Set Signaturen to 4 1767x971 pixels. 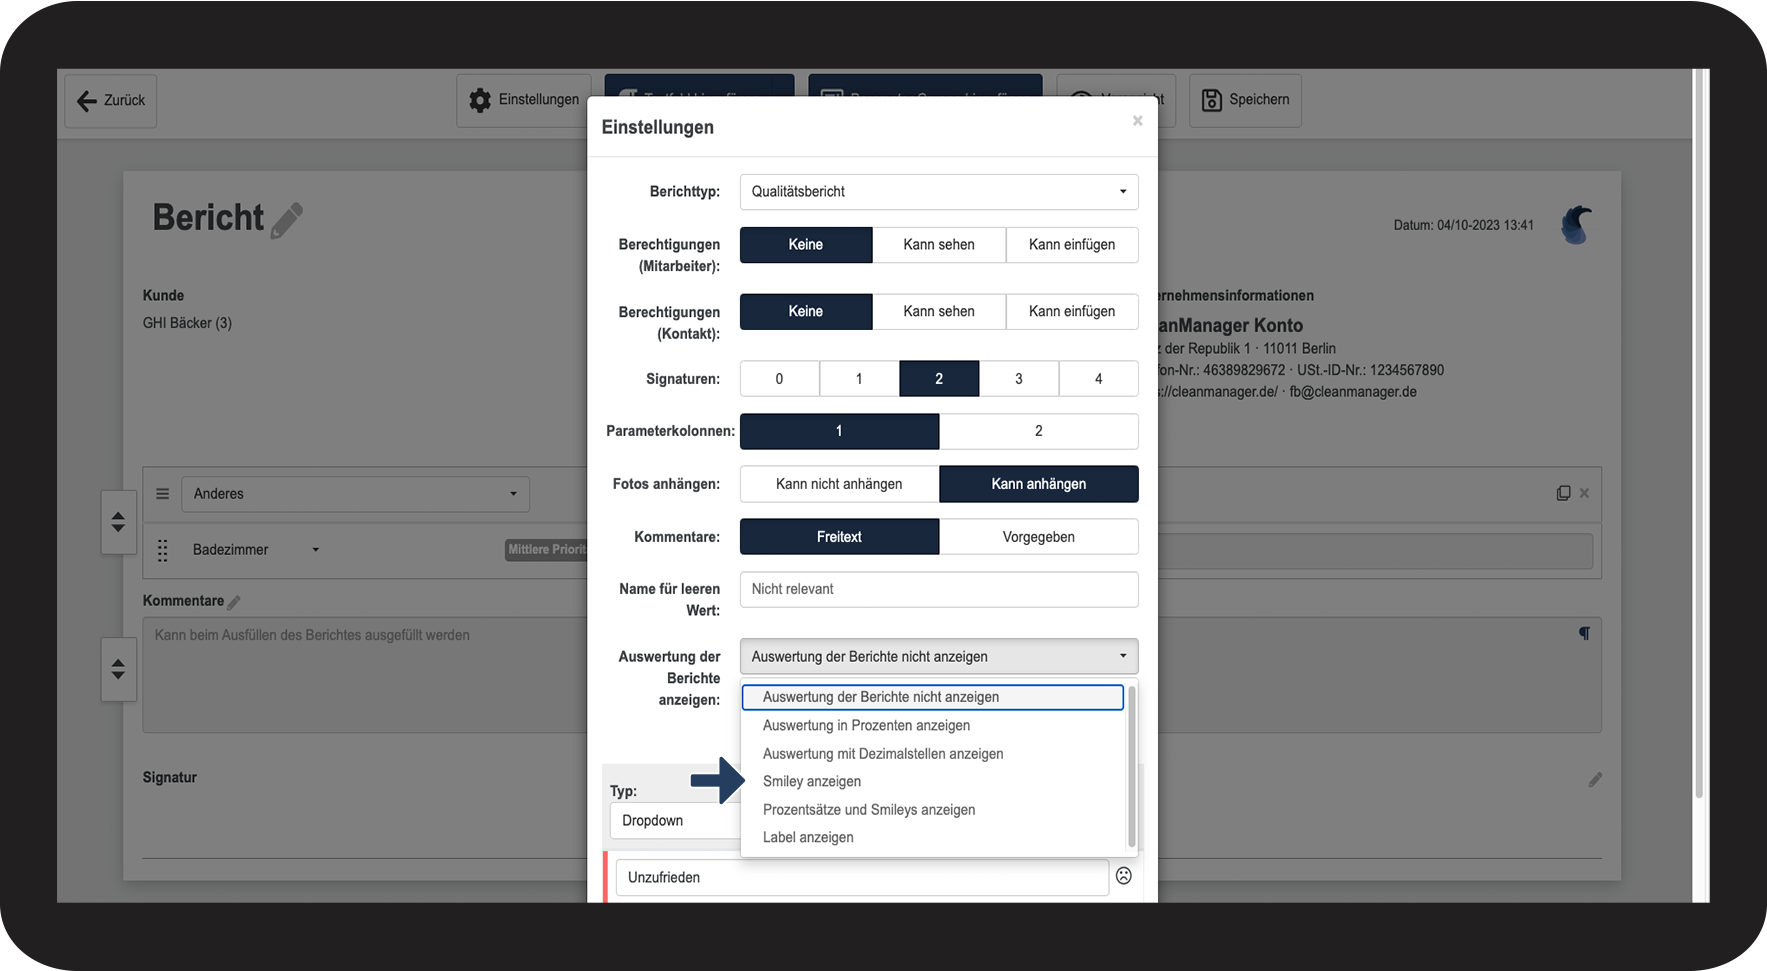(x=1099, y=379)
